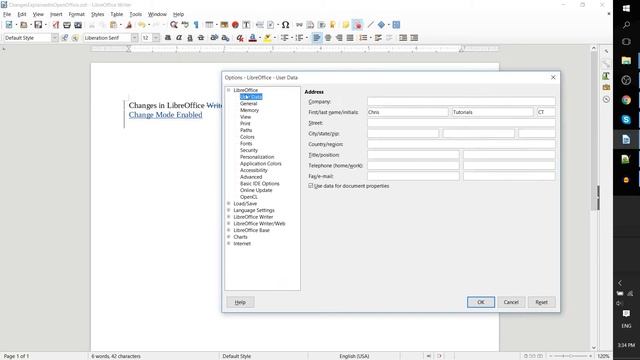Click the Print icon in toolbar
The width and height of the screenshot is (640, 360).
point(67,25)
